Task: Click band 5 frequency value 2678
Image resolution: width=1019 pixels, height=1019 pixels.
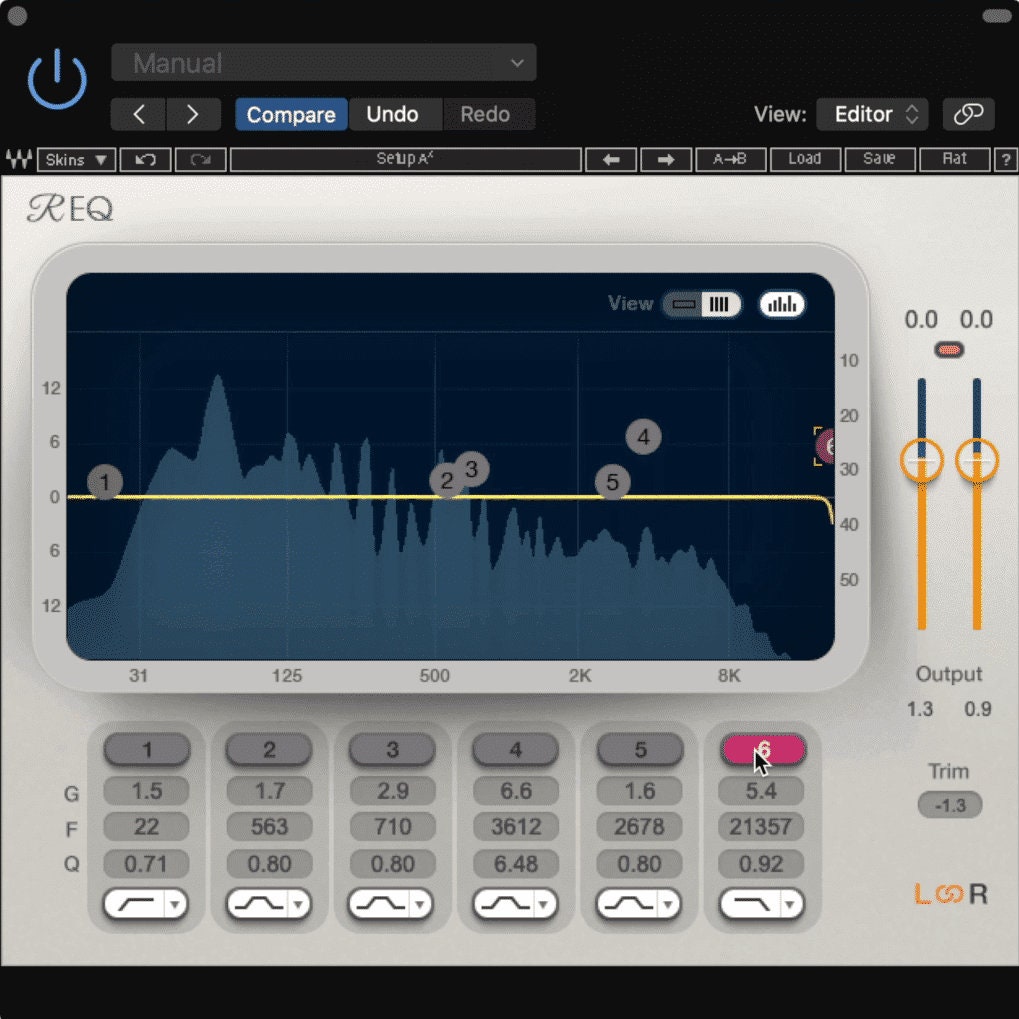Action: [x=639, y=827]
